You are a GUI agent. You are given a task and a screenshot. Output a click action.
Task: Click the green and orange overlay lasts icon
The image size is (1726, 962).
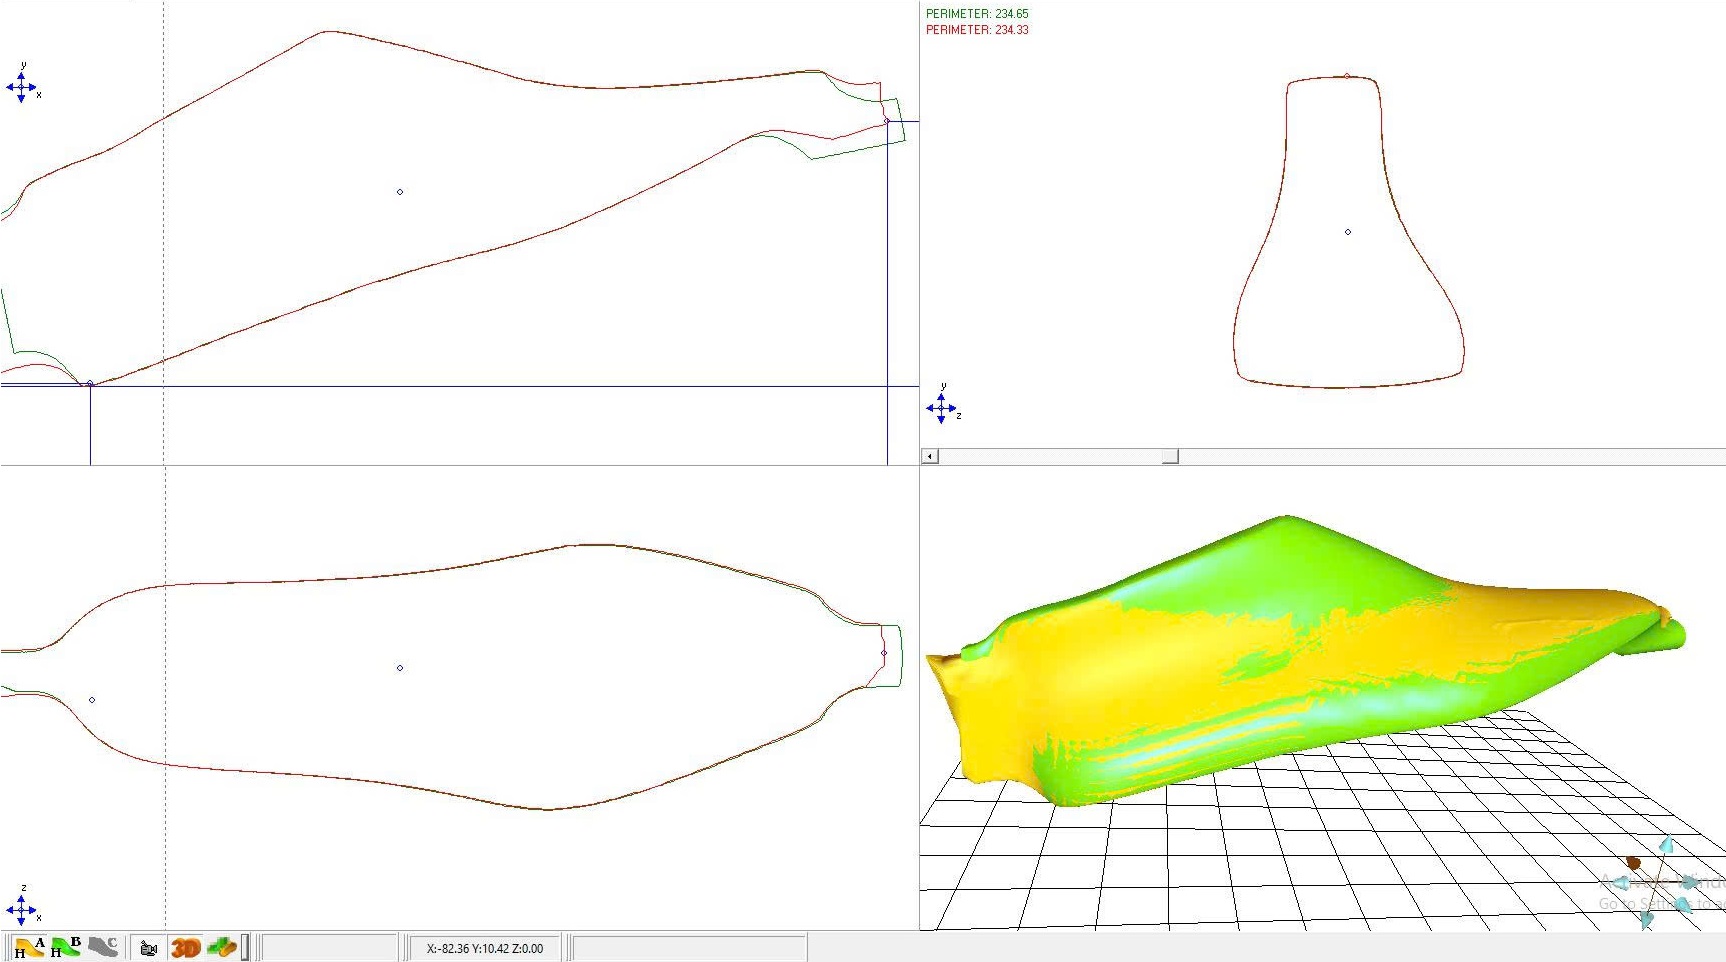(x=221, y=947)
